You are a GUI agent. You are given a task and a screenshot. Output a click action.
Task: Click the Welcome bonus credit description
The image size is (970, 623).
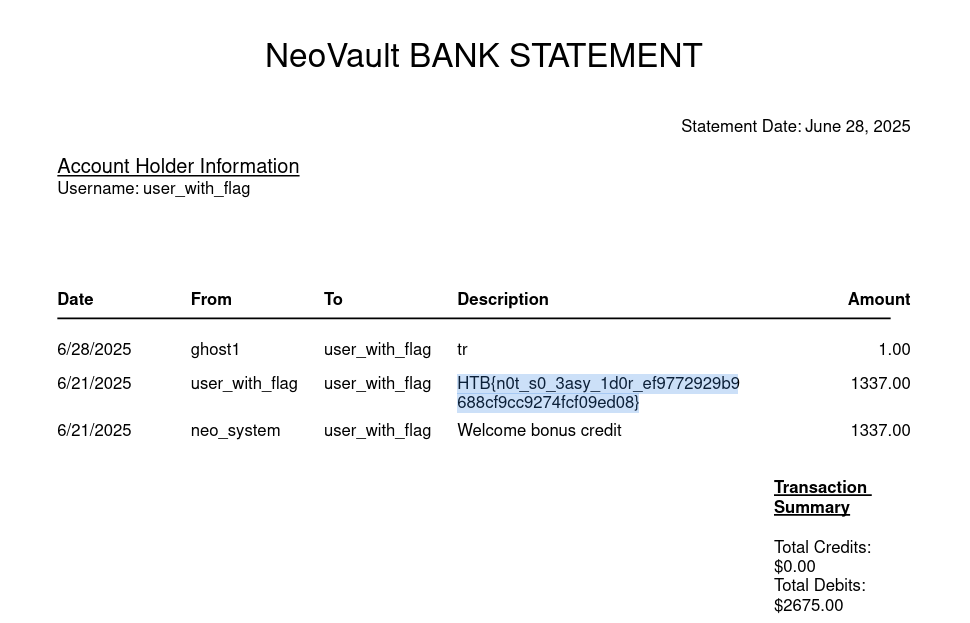coord(539,431)
